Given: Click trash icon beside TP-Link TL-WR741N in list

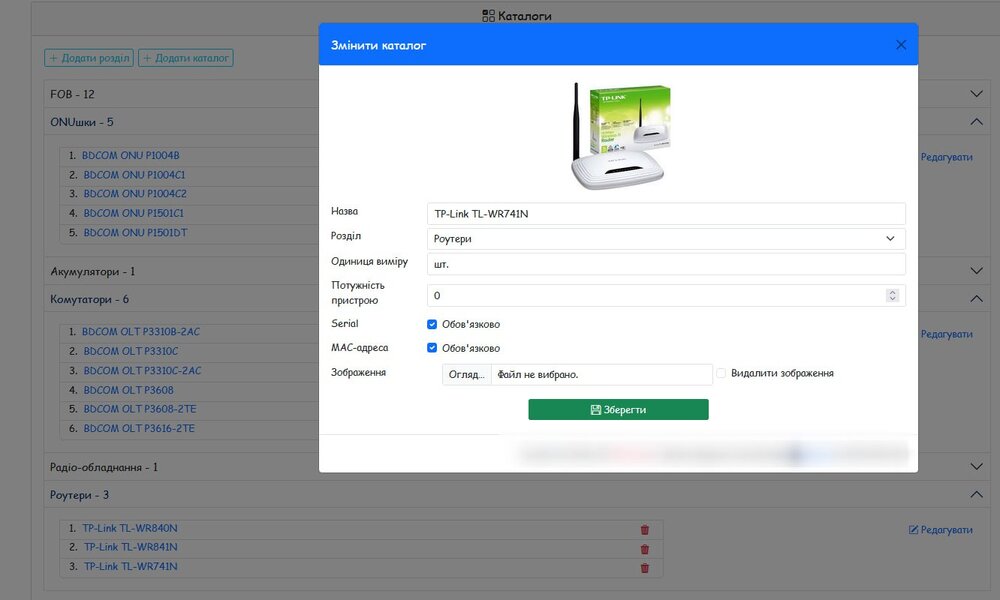Looking at the screenshot, I should point(644,568).
